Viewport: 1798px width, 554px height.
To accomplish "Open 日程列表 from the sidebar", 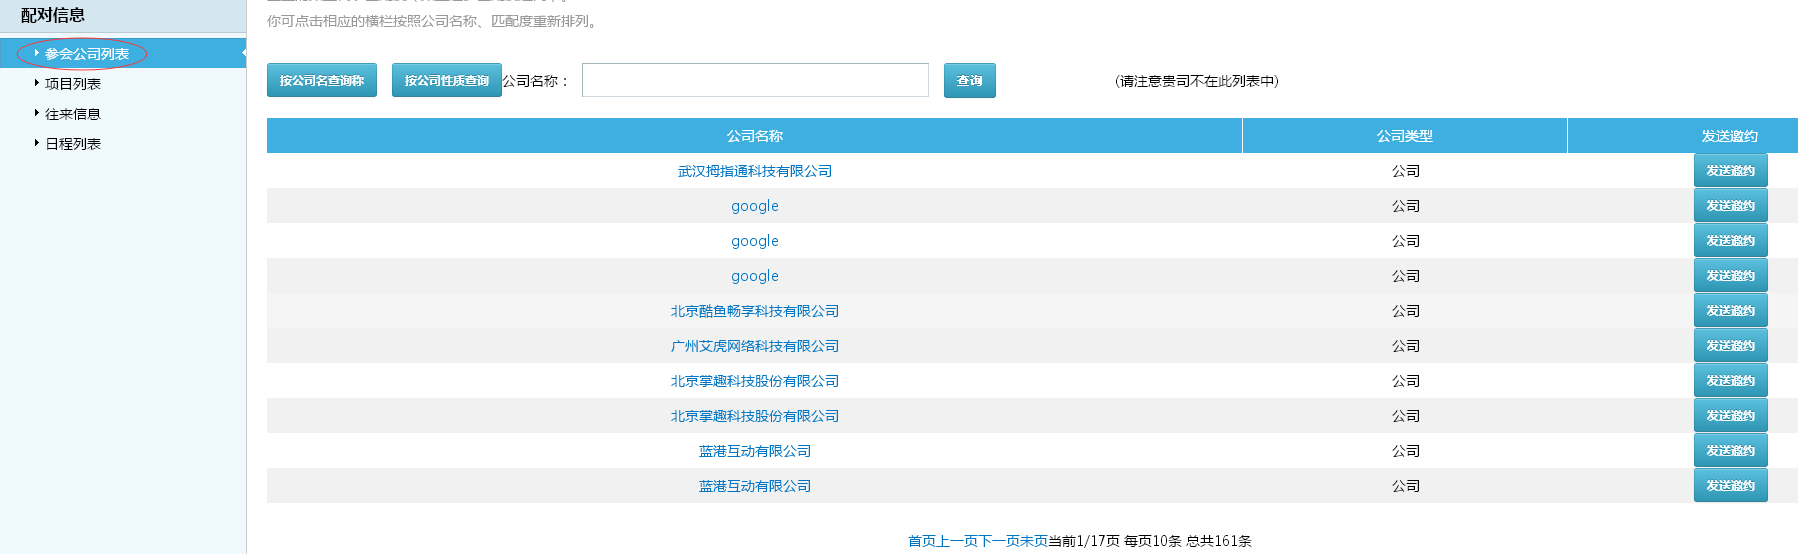I will pos(73,144).
